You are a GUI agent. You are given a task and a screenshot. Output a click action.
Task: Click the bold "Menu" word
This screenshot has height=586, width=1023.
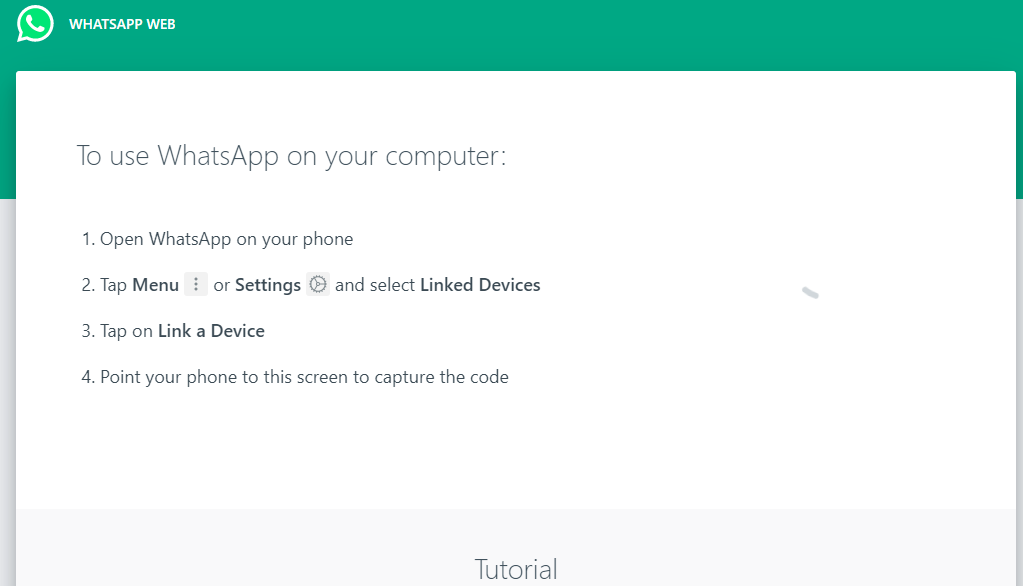point(155,285)
